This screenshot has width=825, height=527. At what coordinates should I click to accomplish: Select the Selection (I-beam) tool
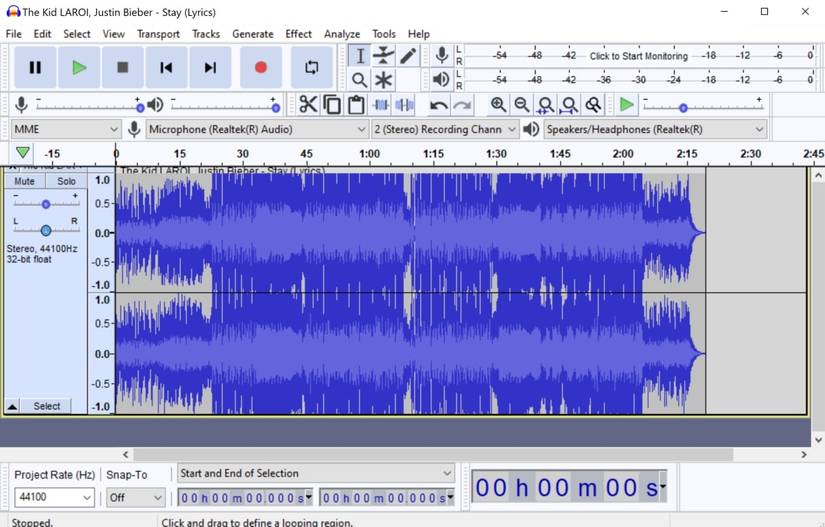click(x=360, y=56)
